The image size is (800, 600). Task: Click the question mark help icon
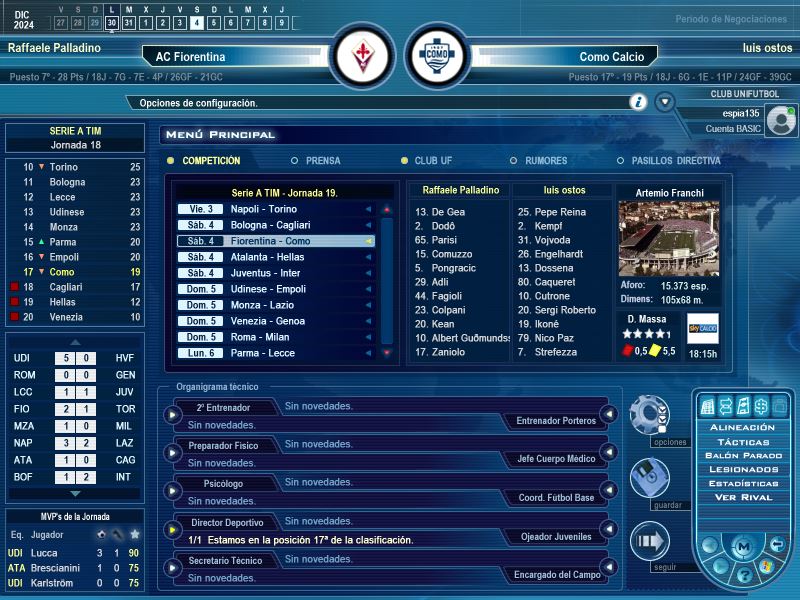(x=744, y=573)
